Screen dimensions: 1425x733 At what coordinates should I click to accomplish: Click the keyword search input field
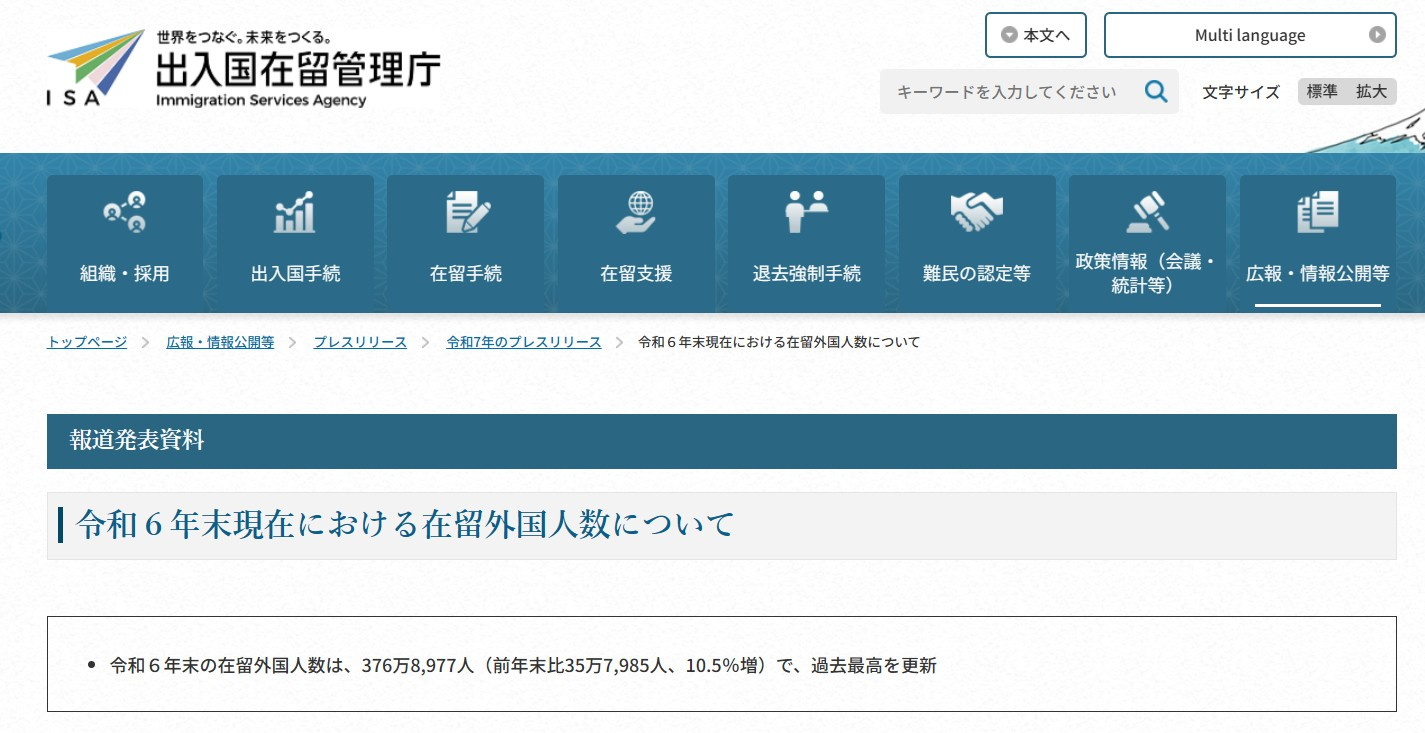tap(1006, 92)
